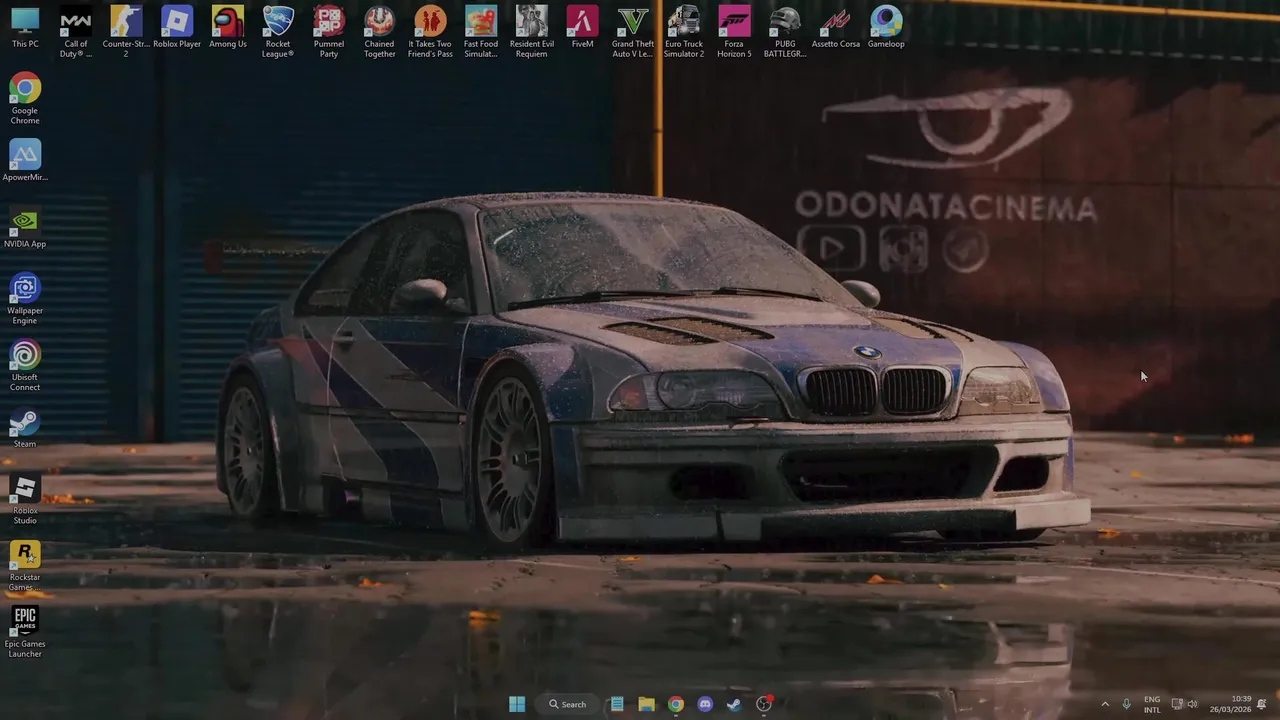Select Ubisoft Connect desktop icon
Screen dimensions: 1280x720
point(25,366)
